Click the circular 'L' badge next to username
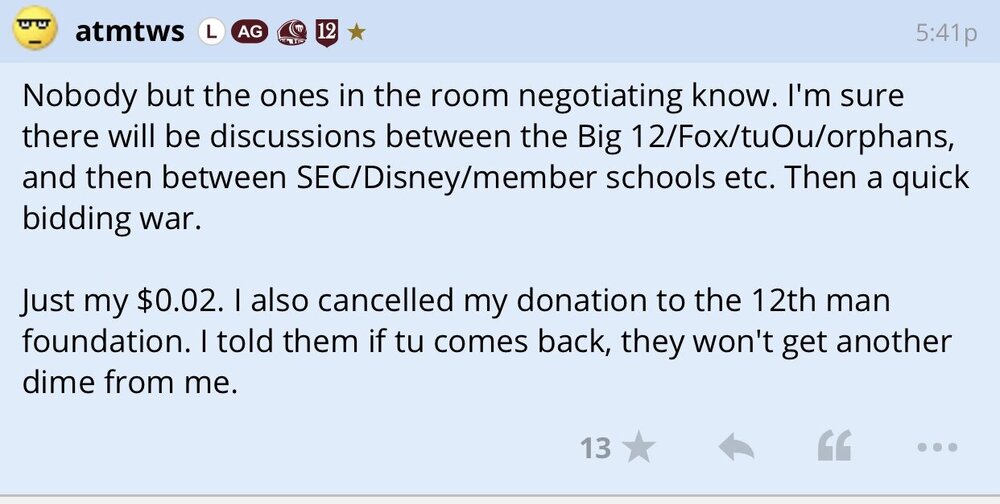This screenshot has width=1000, height=504. pyautogui.click(x=210, y=32)
